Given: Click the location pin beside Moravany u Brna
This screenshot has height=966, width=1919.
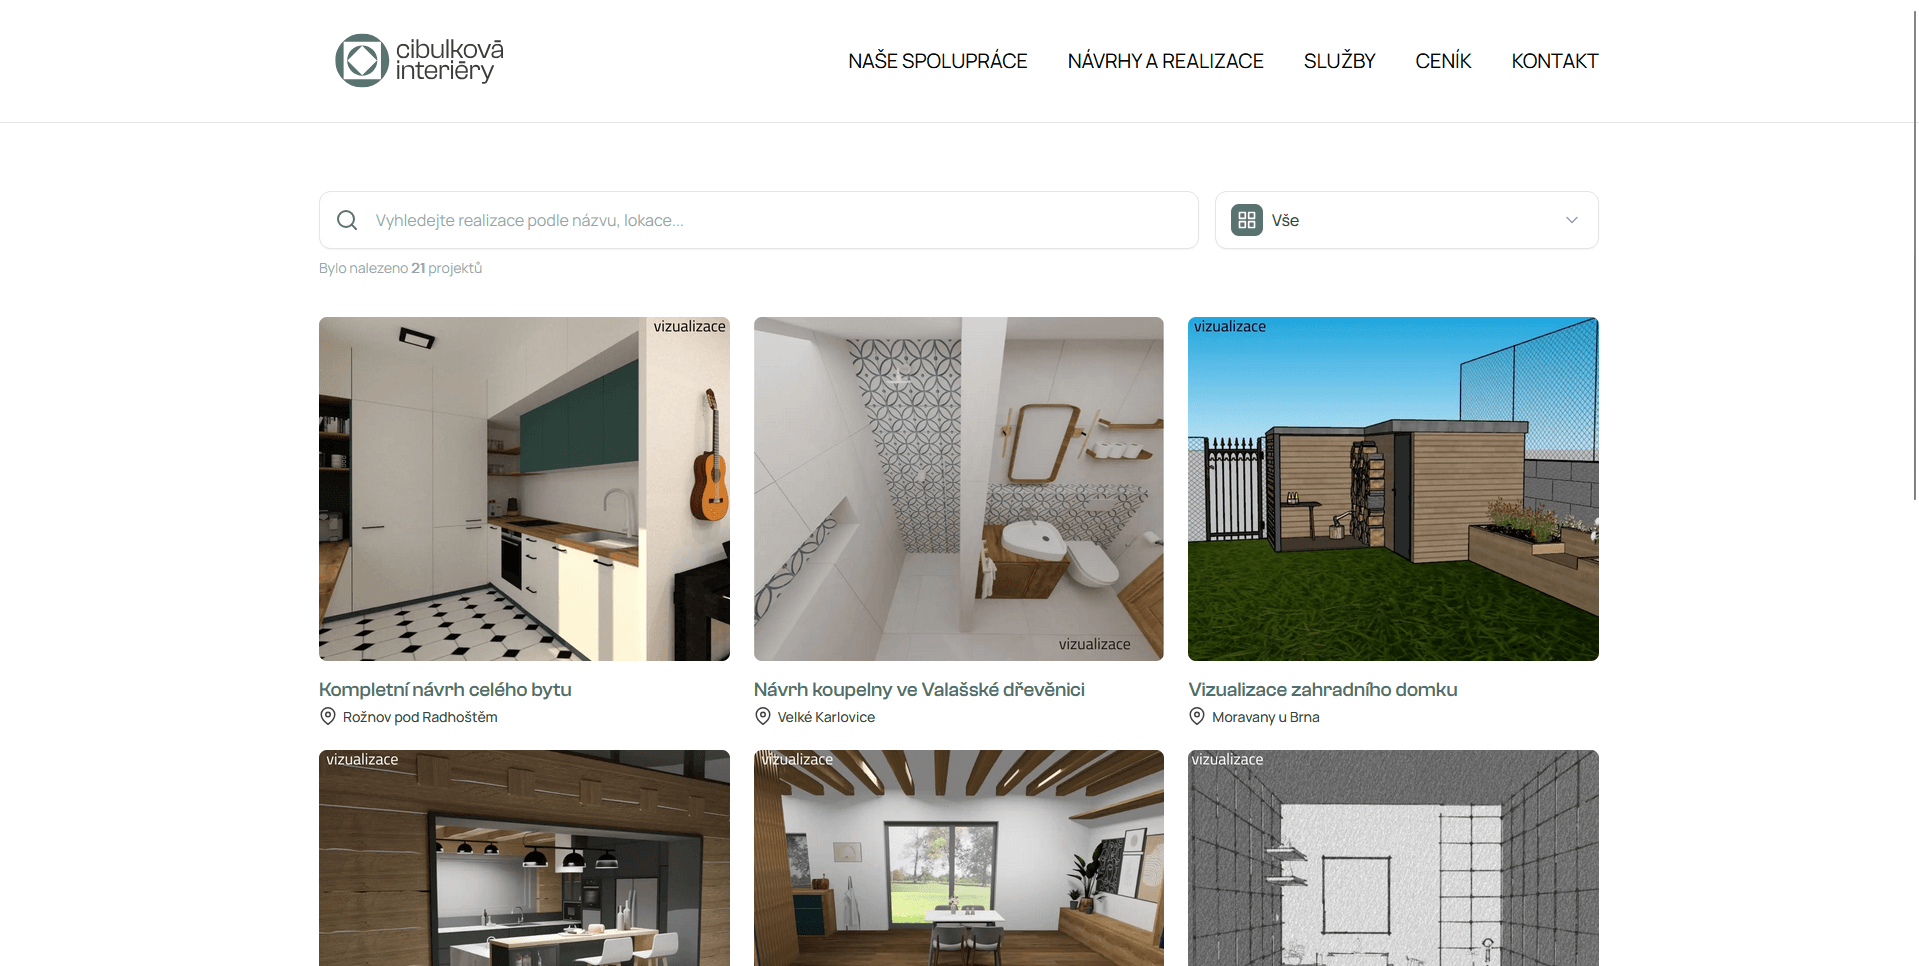Looking at the screenshot, I should 1197,716.
